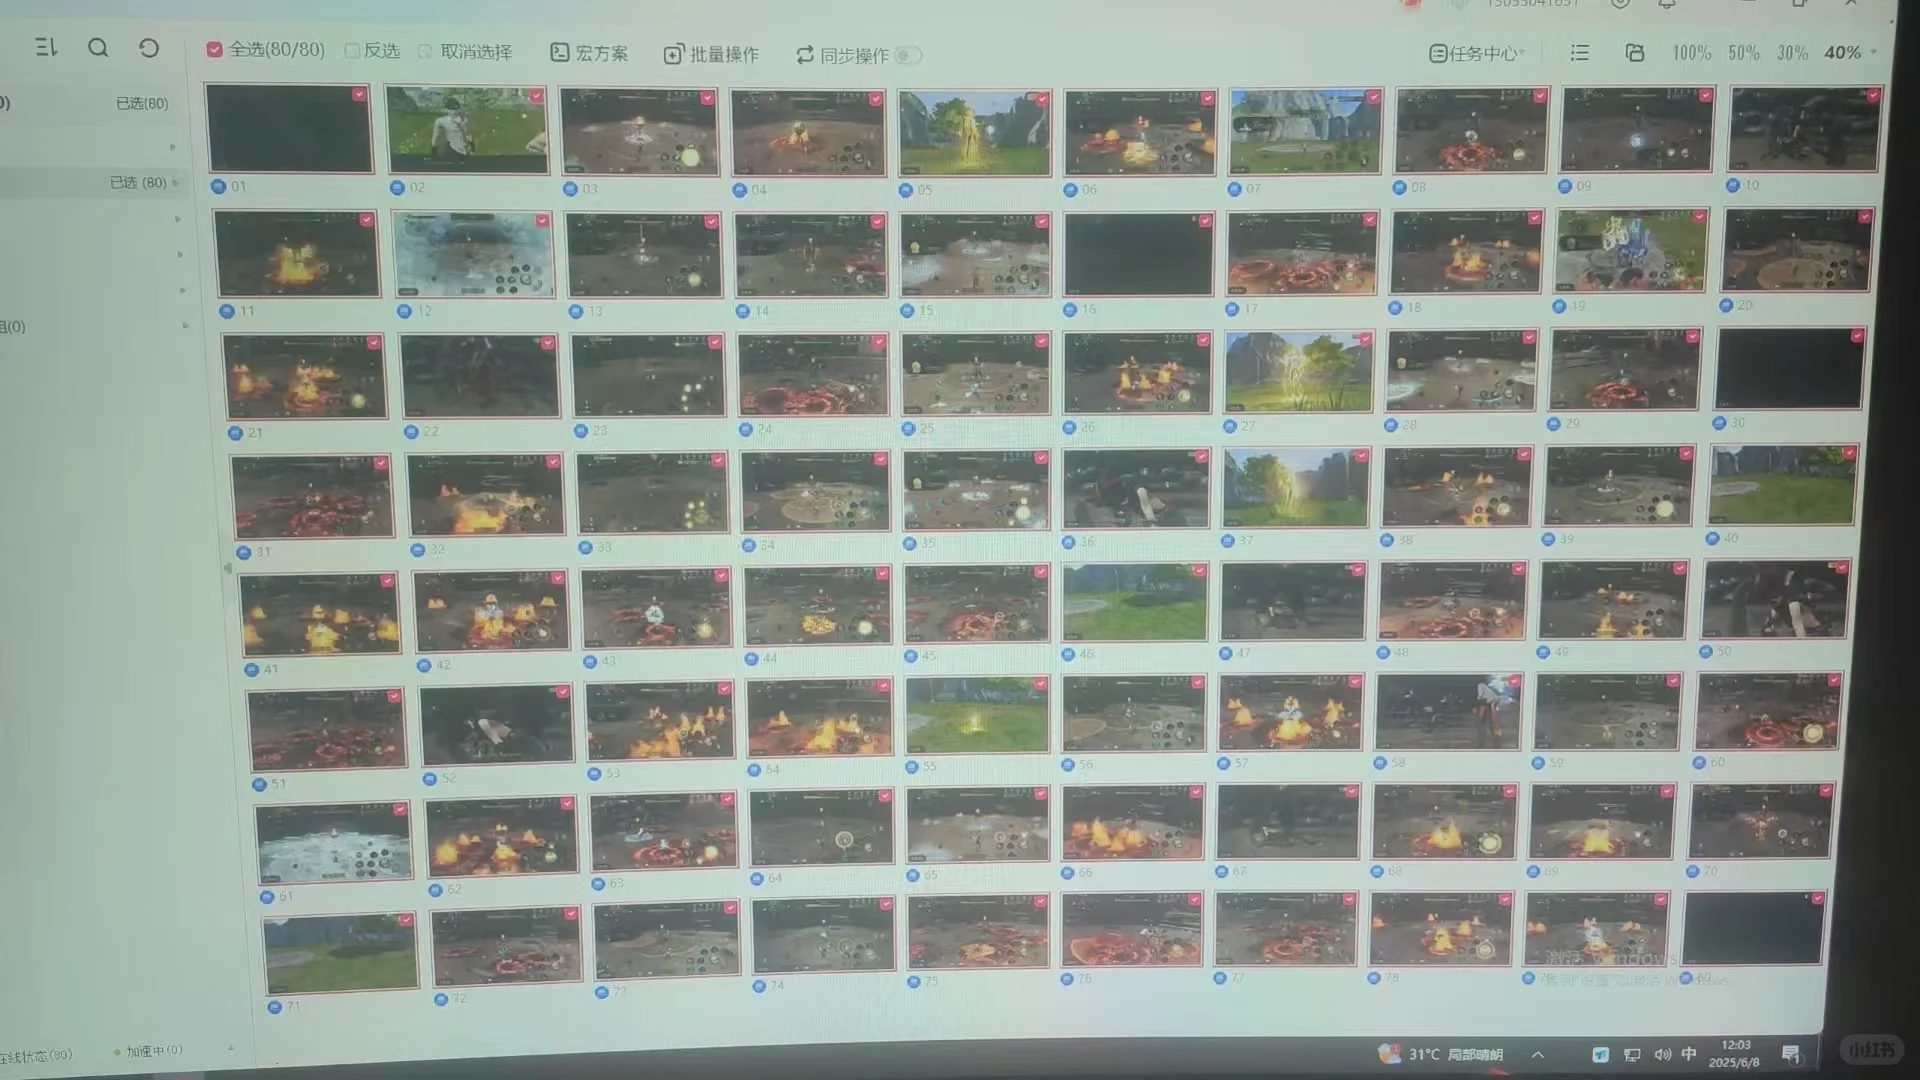The width and height of the screenshot is (1920, 1080).
Task: Click the sort list icon in sidebar header
Action: click(46, 47)
